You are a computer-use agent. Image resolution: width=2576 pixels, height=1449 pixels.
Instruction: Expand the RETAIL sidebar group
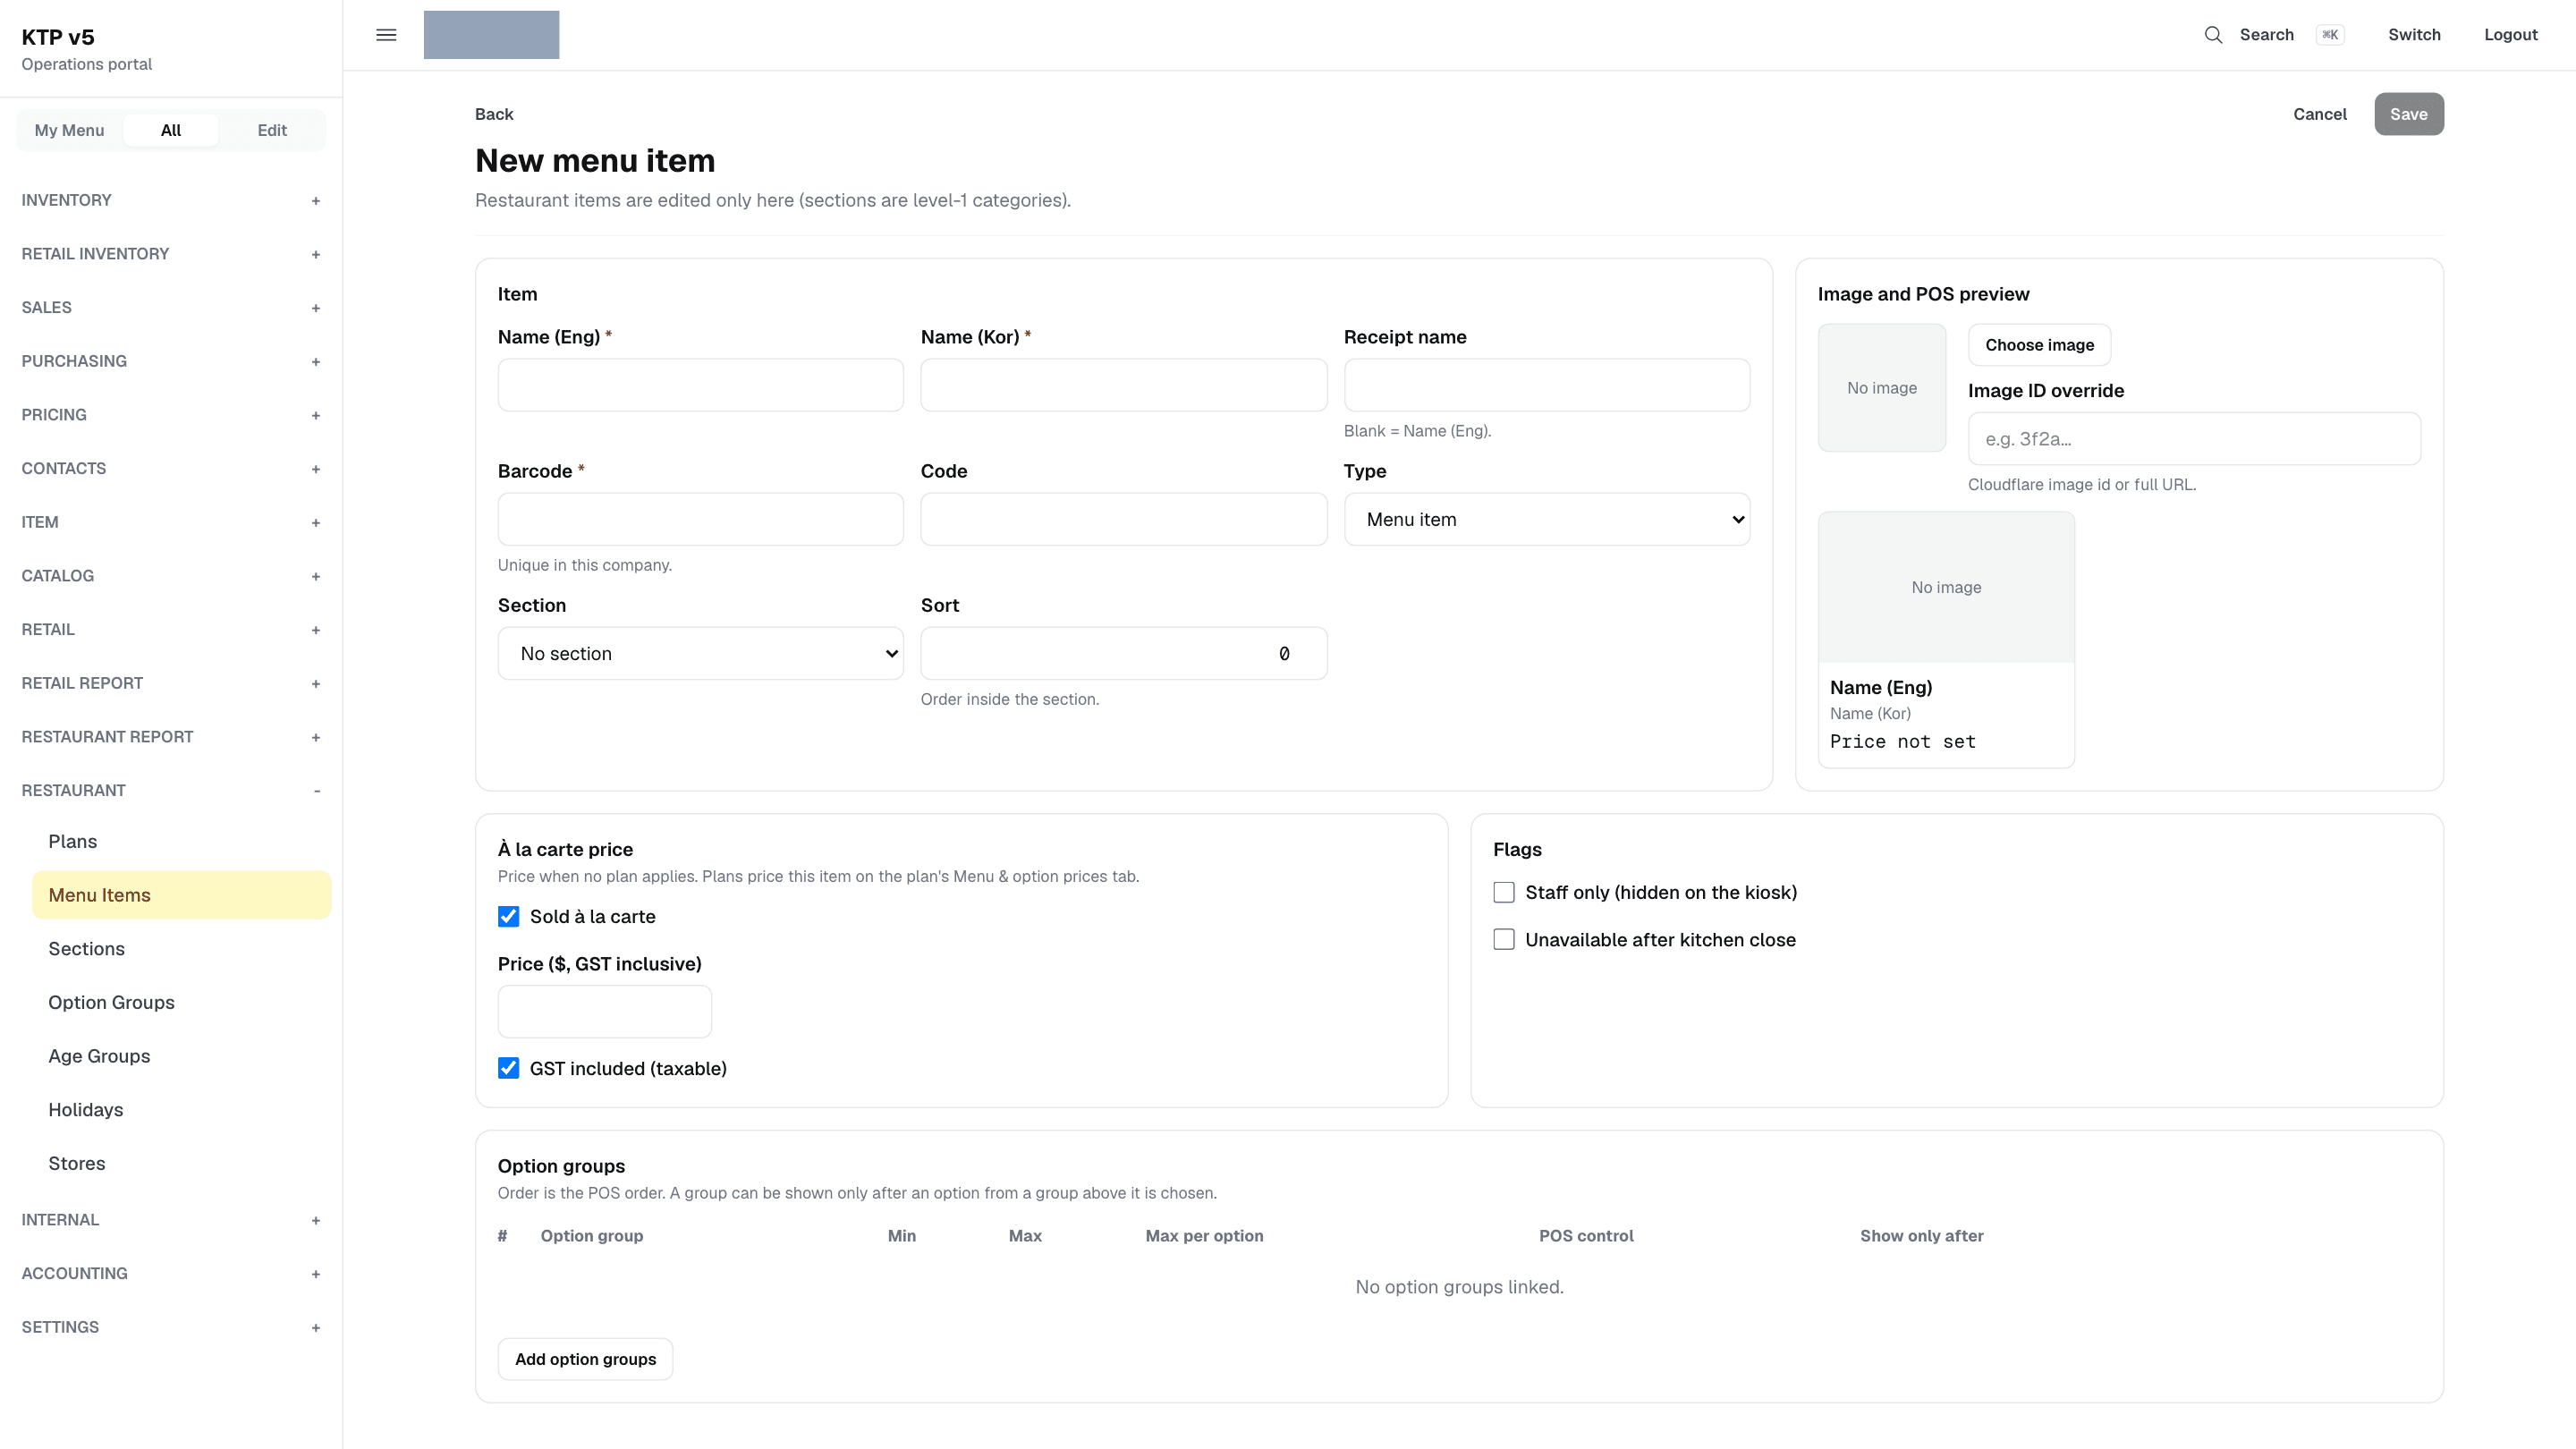tap(171, 629)
